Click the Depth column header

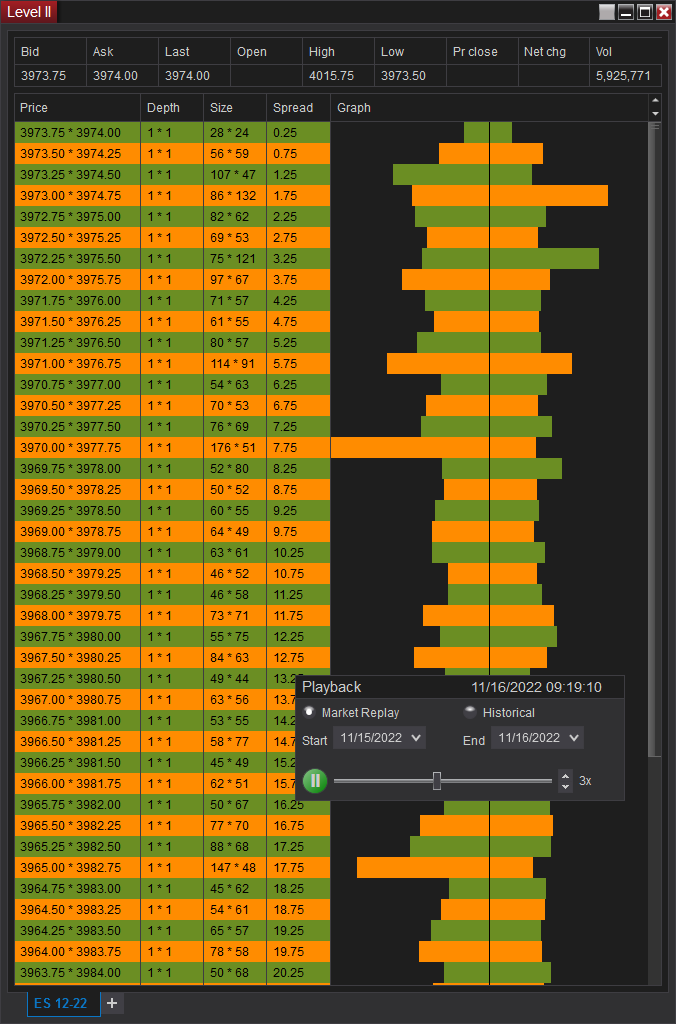coord(172,108)
